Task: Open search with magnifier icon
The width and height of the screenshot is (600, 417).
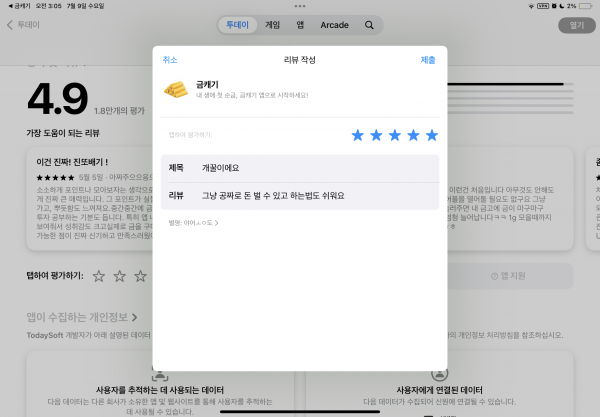Action: click(369, 25)
